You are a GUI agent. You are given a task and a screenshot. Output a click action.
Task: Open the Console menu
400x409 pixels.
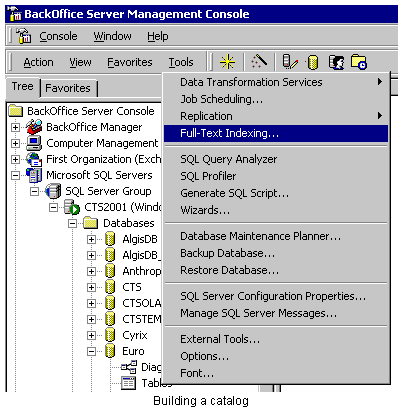(x=58, y=36)
